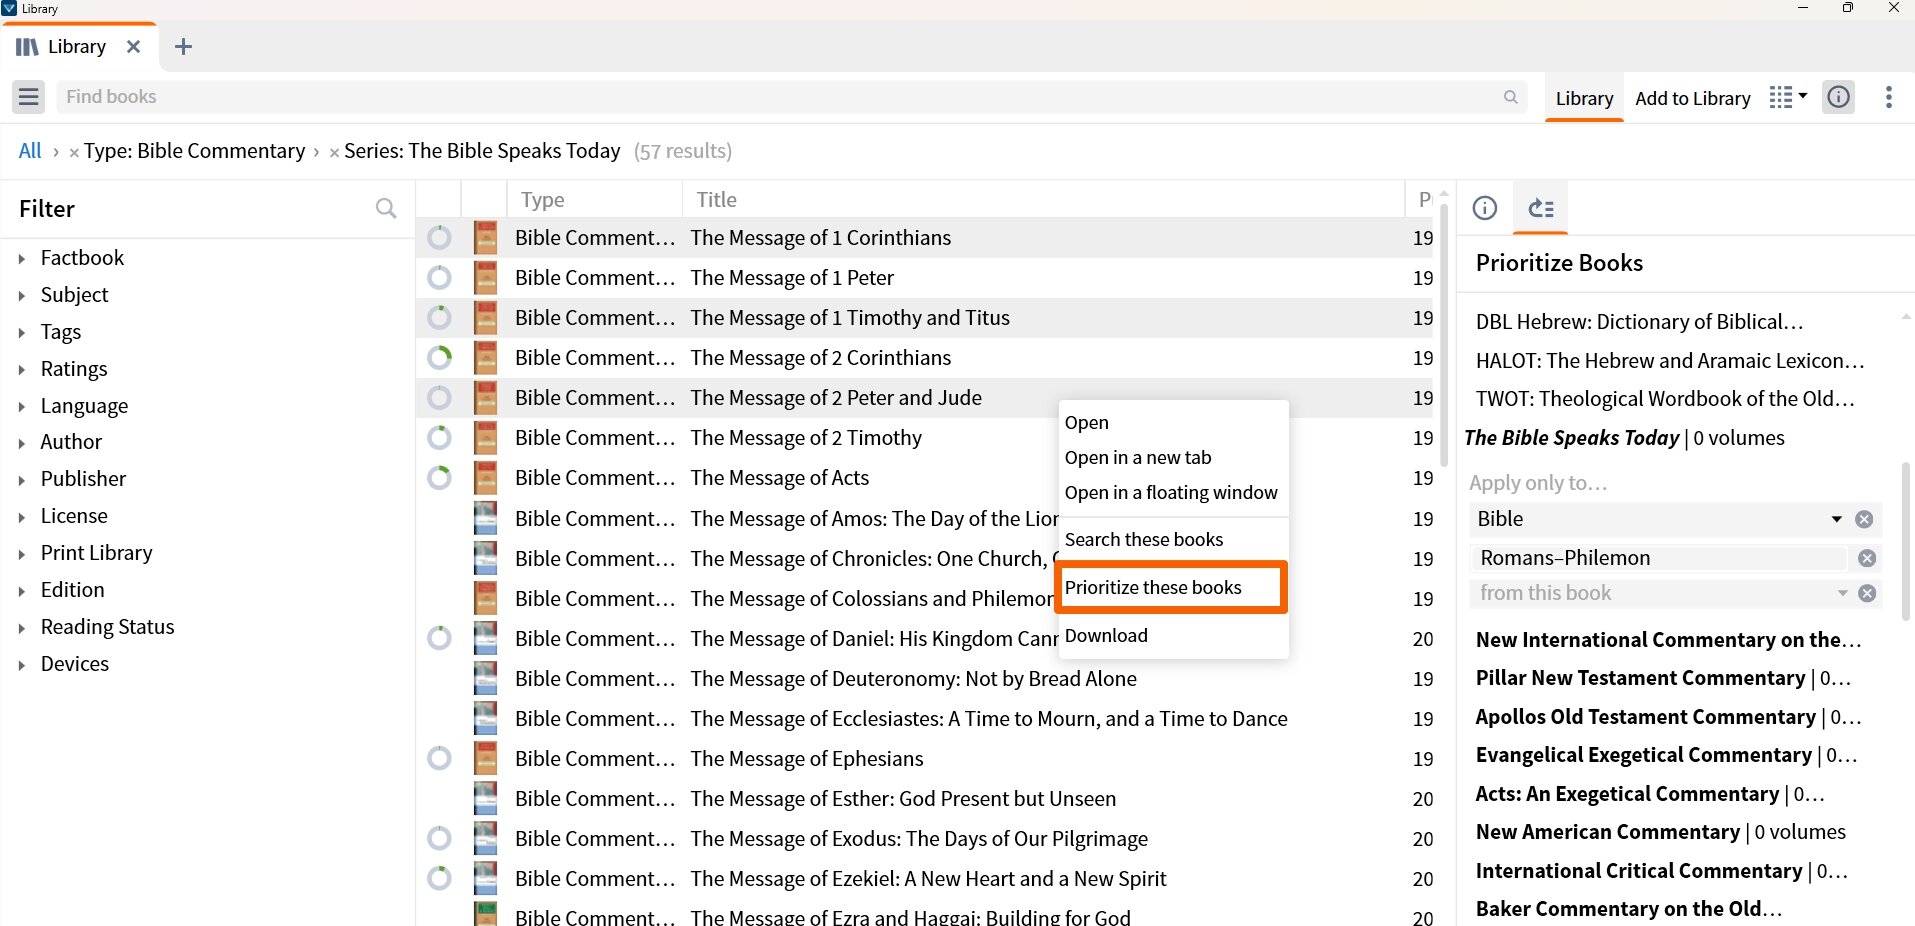
Task: Expand the Language filter
Action: (x=22, y=407)
